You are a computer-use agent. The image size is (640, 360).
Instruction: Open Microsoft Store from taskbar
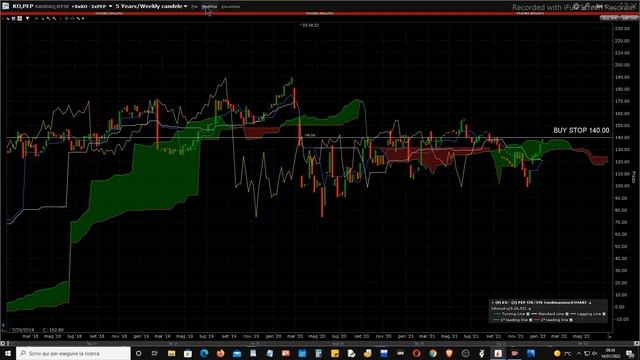[188, 353]
